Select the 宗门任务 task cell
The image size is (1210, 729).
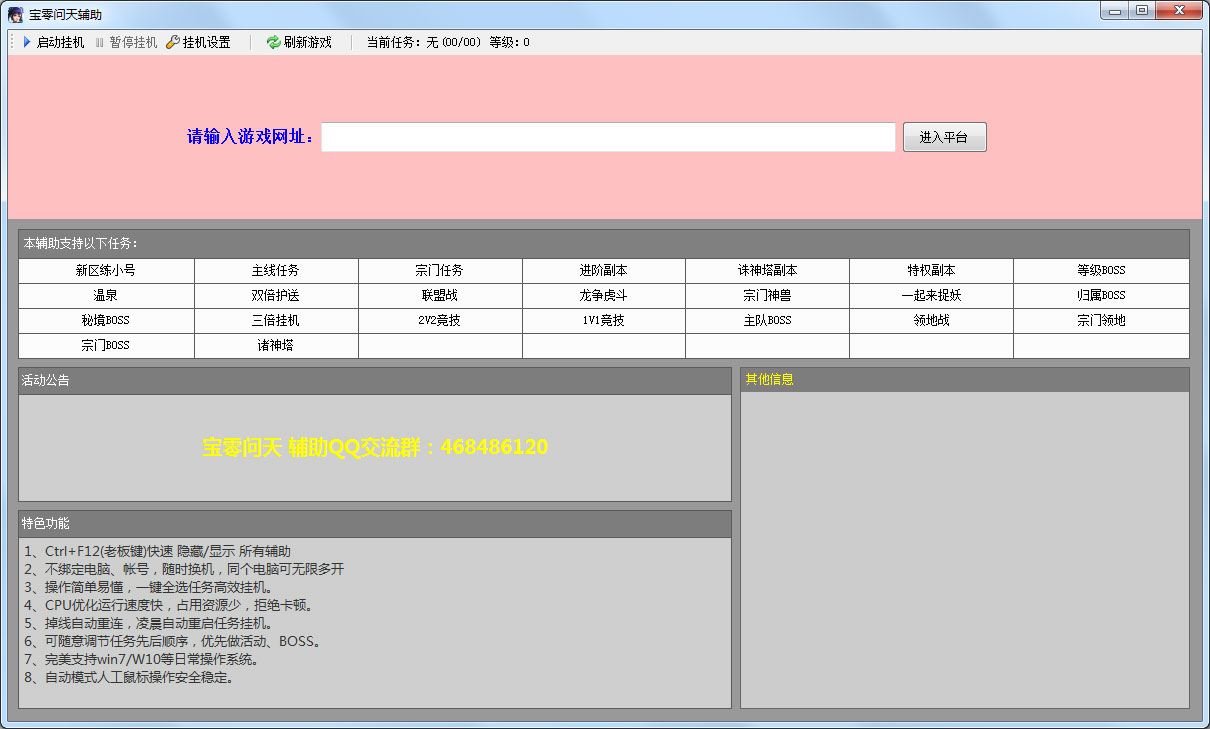[440, 271]
